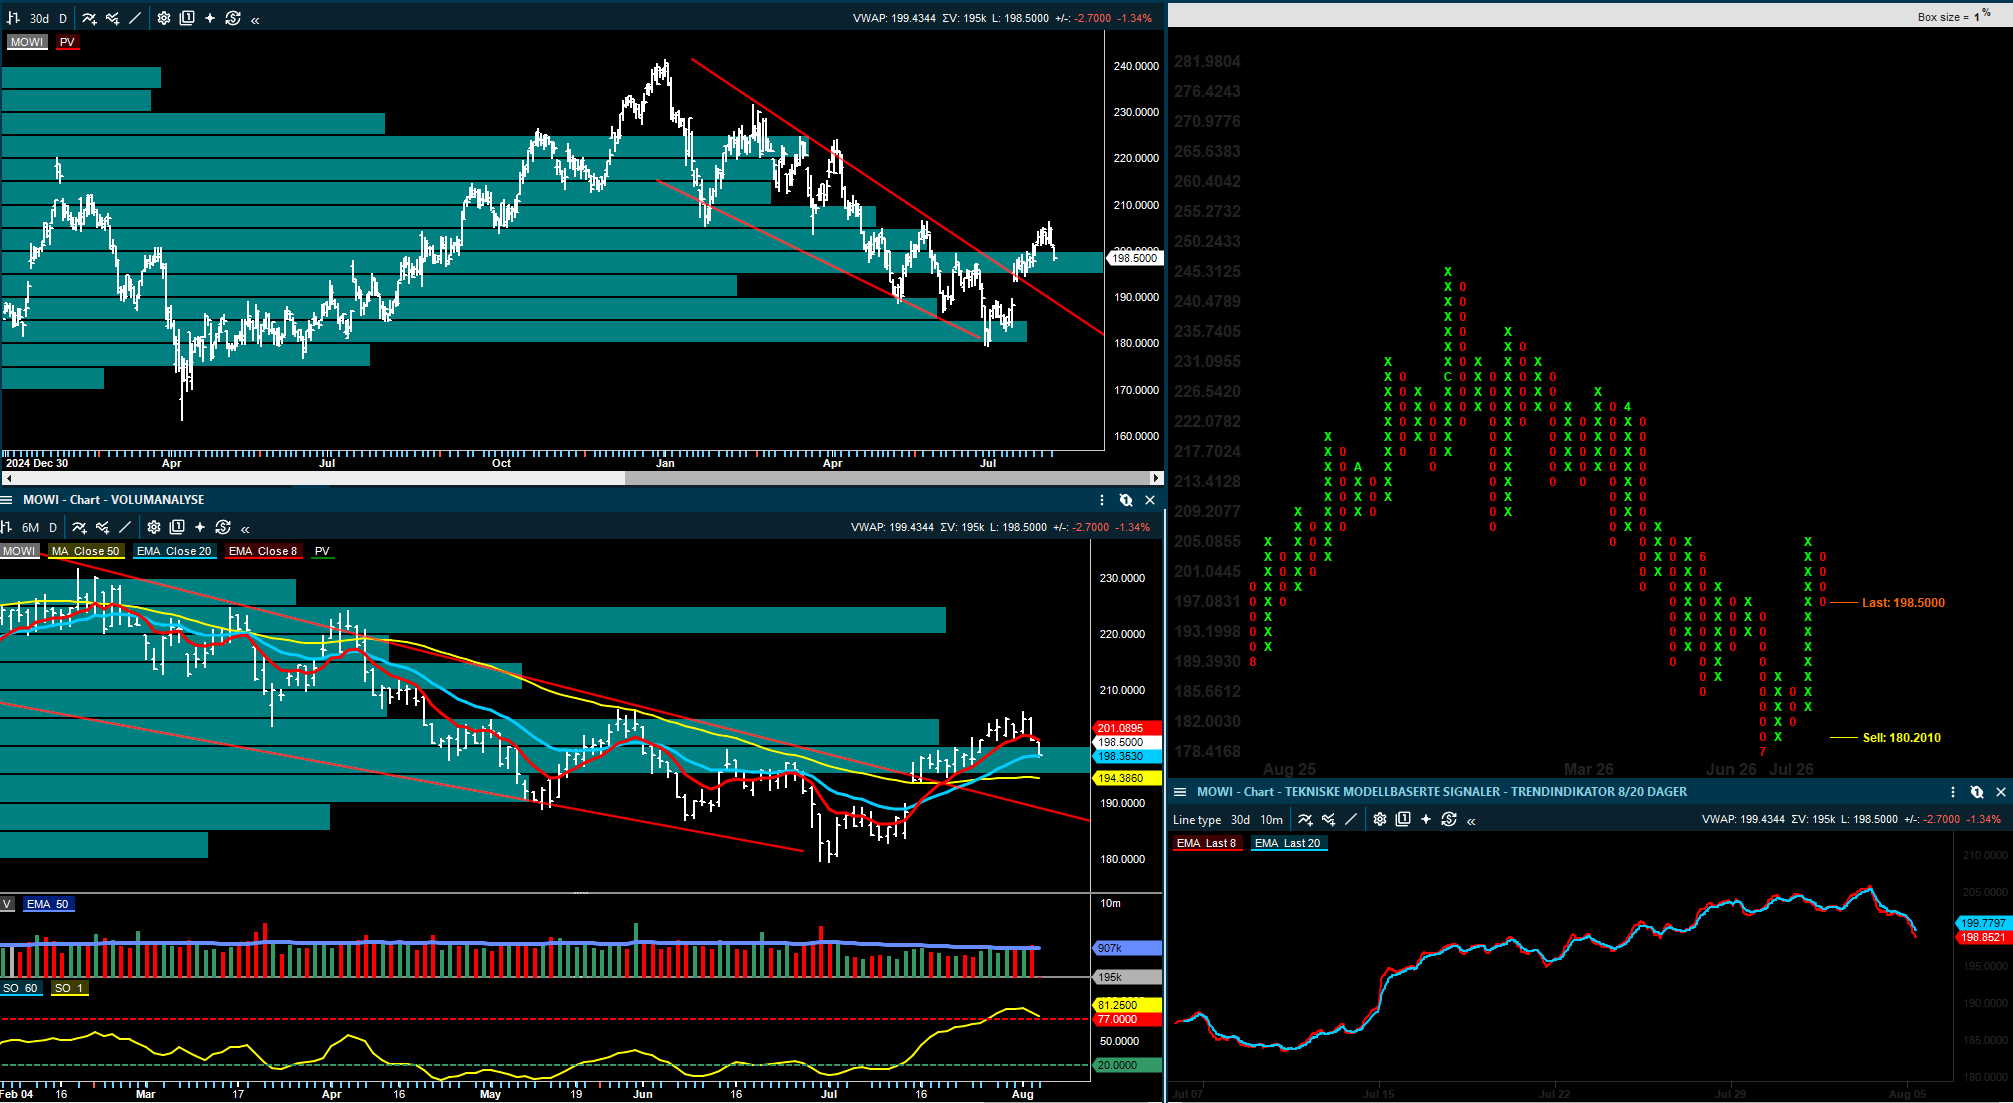The width and height of the screenshot is (2013, 1103).
Task: Toggle the EMA Close 20 indicator label
Action: (174, 551)
